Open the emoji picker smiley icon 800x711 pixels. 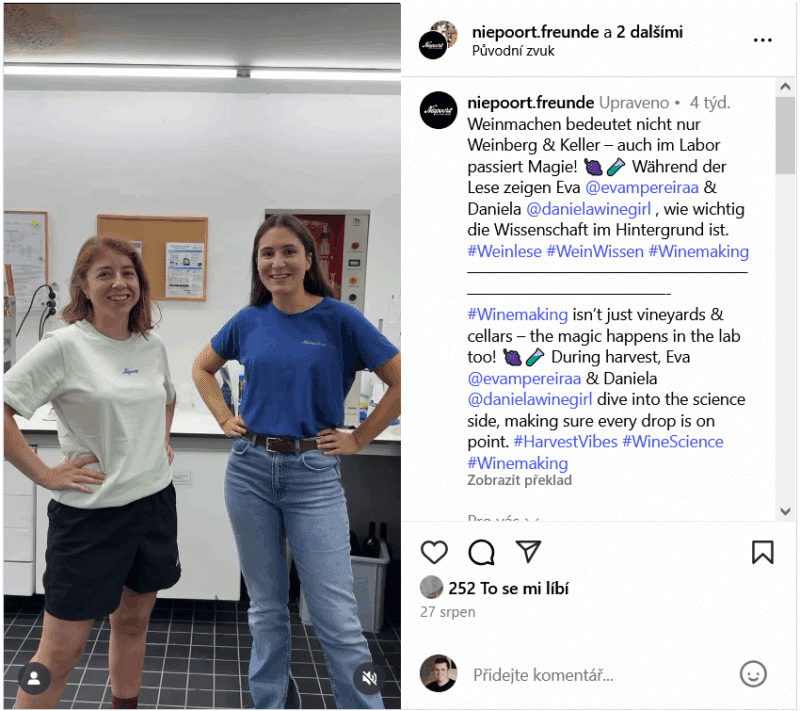coord(753,674)
